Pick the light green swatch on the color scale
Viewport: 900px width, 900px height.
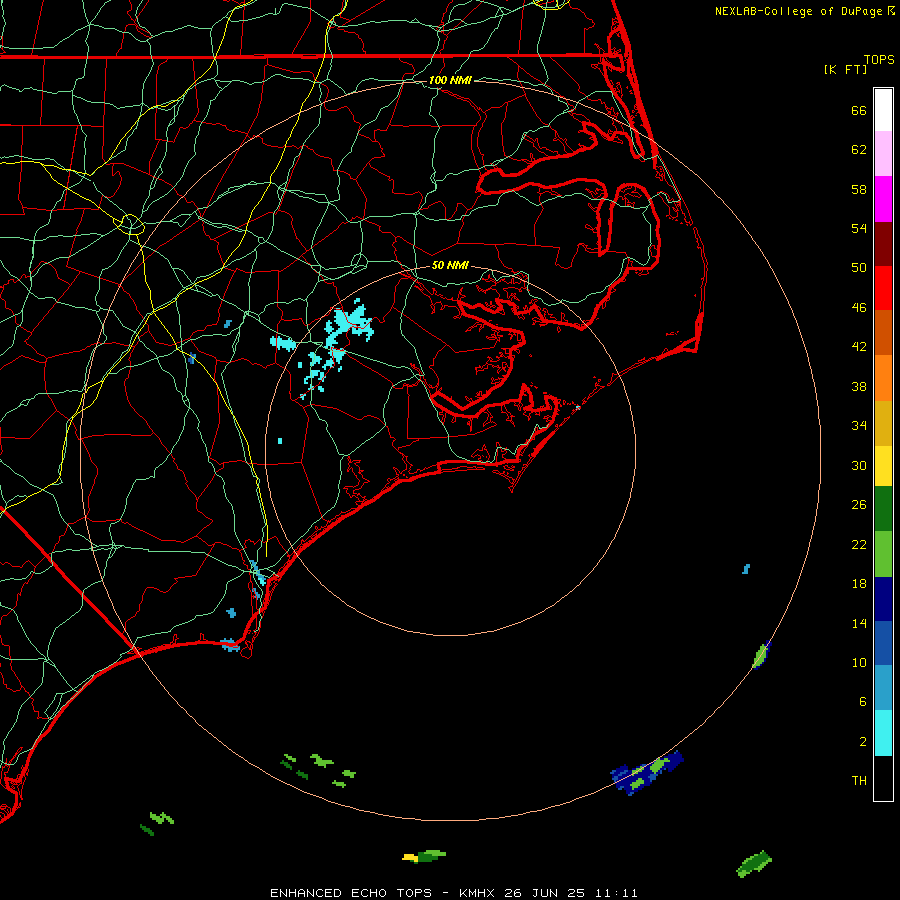[x=883, y=554]
